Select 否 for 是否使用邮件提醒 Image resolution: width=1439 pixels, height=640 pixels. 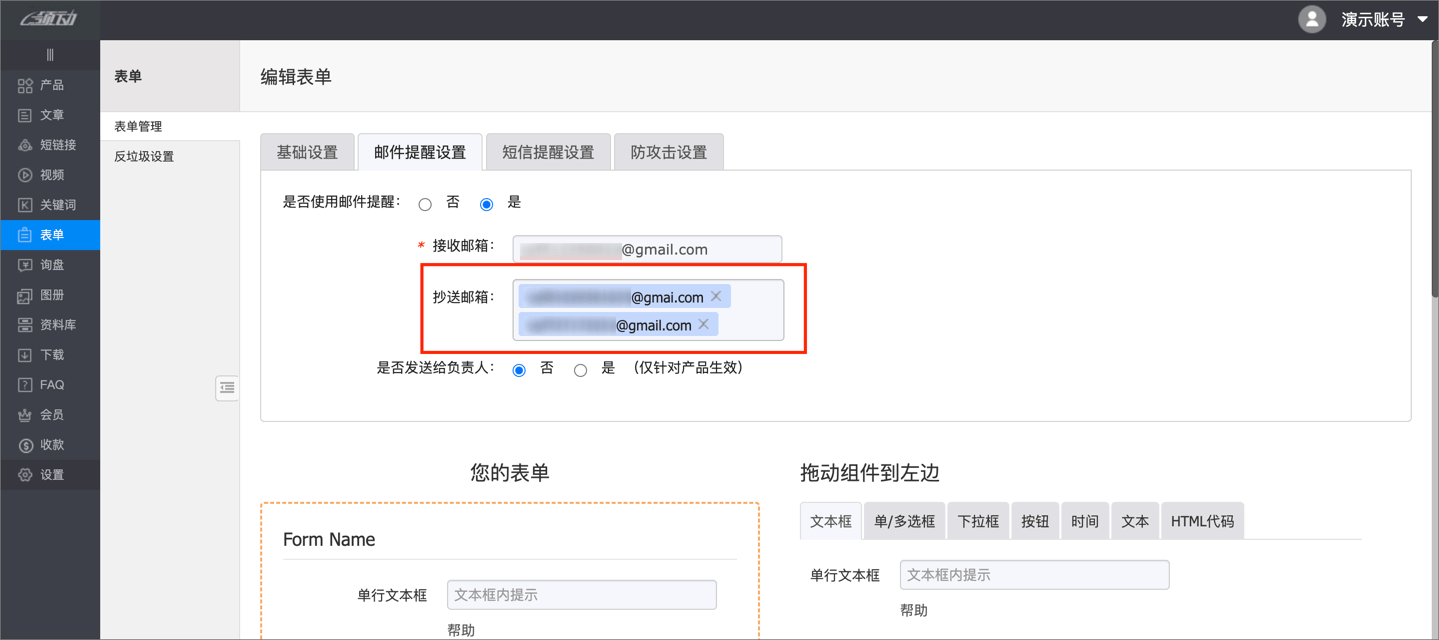coord(424,203)
